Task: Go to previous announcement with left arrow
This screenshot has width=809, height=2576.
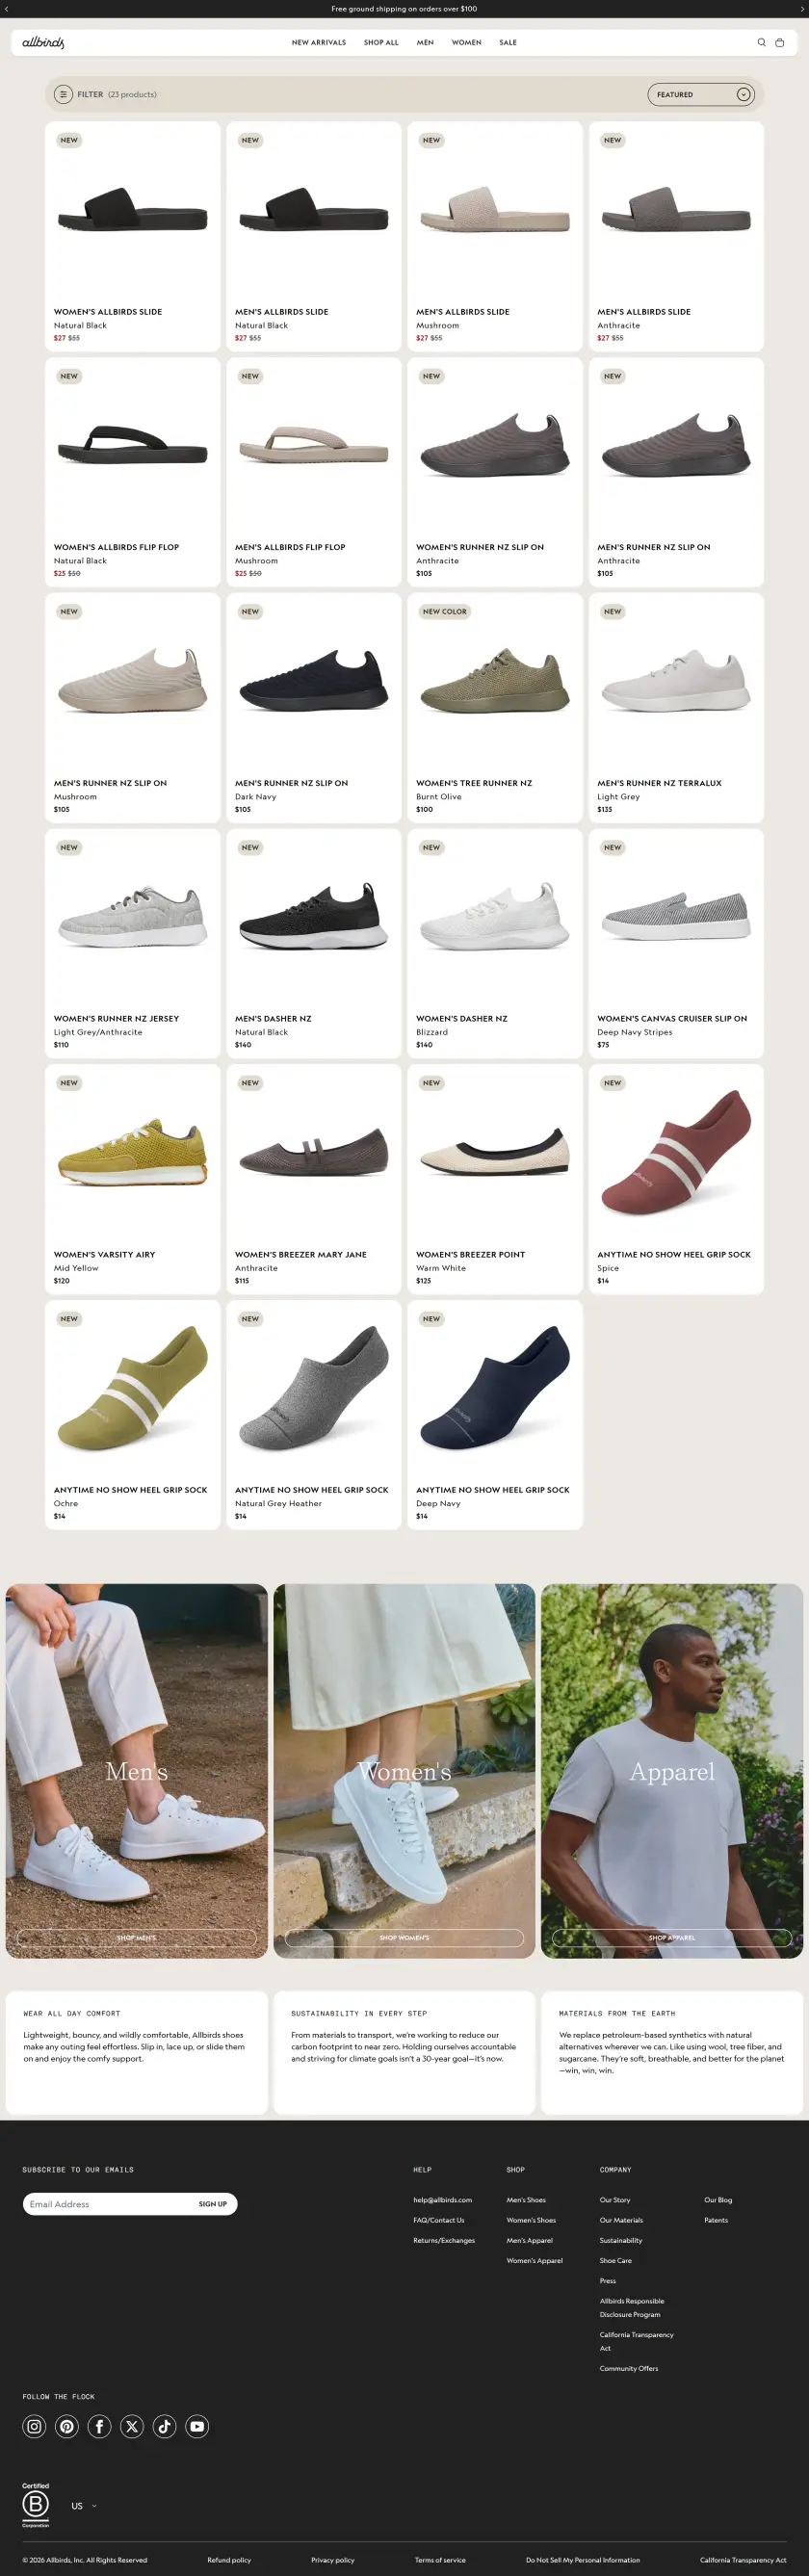Action: [x=6, y=9]
